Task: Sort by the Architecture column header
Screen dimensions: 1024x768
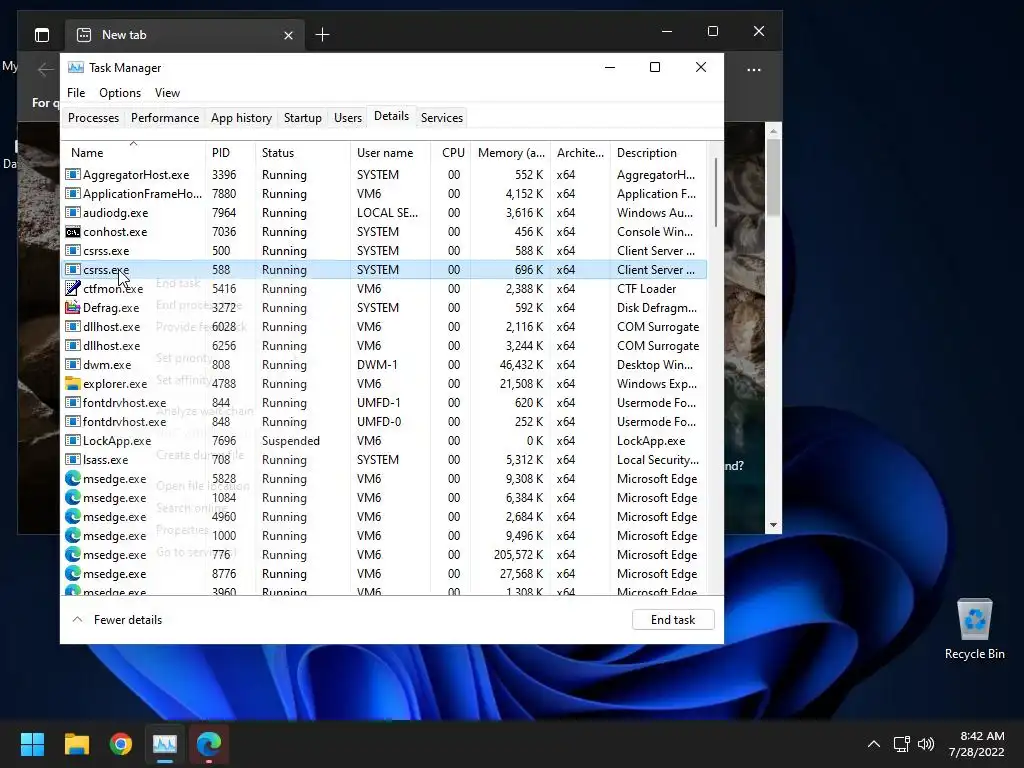Action: click(580, 153)
